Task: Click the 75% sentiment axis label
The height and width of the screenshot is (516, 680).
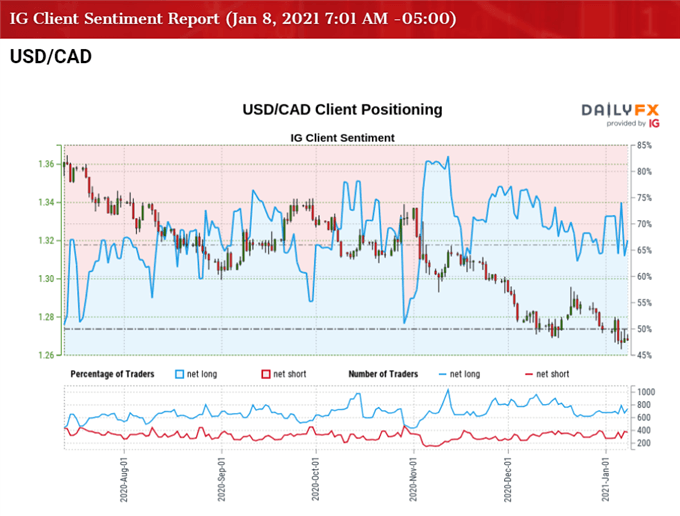Action: click(x=644, y=198)
